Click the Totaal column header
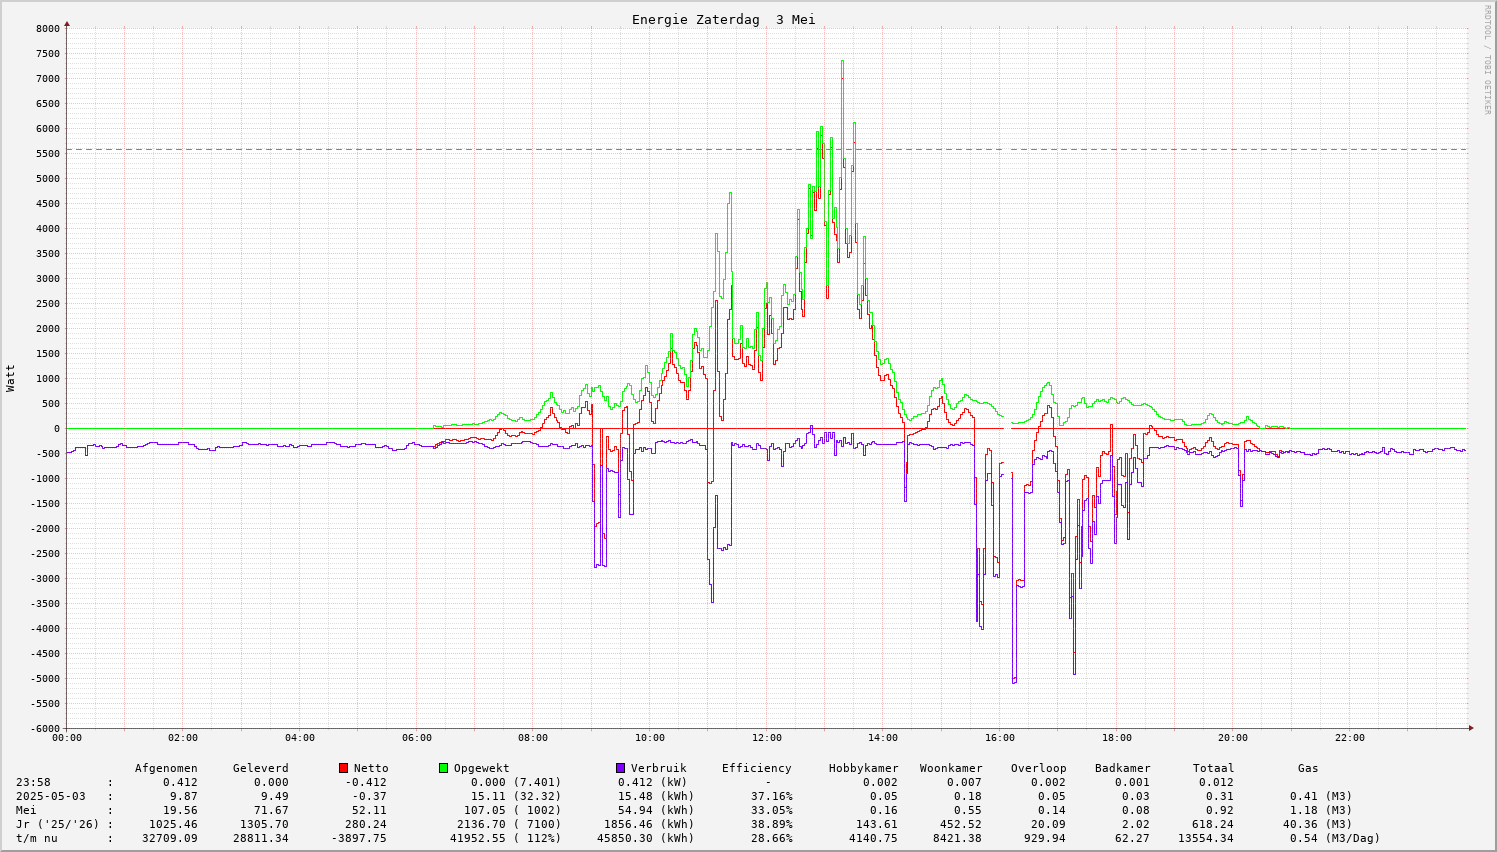Screen dimensions: 1497x852 [1213, 768]
